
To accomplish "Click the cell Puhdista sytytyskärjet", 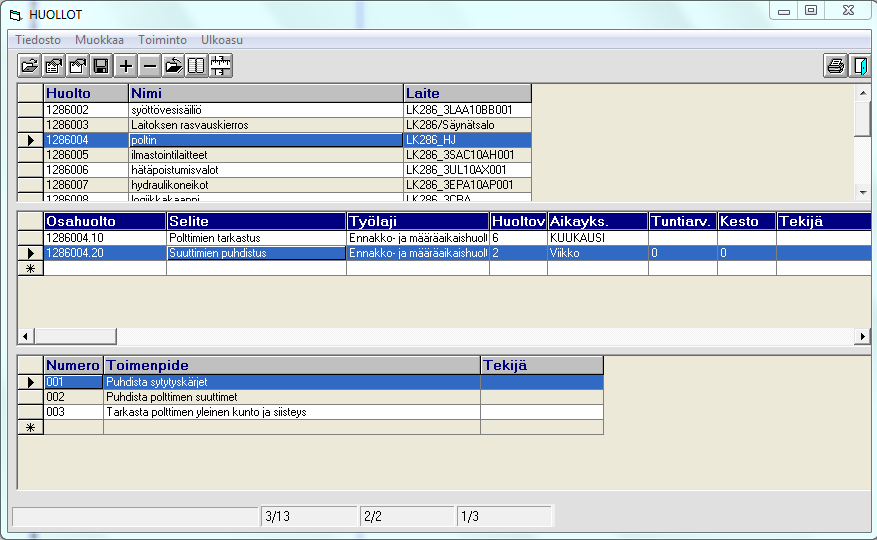I will (x=292, y=382).
